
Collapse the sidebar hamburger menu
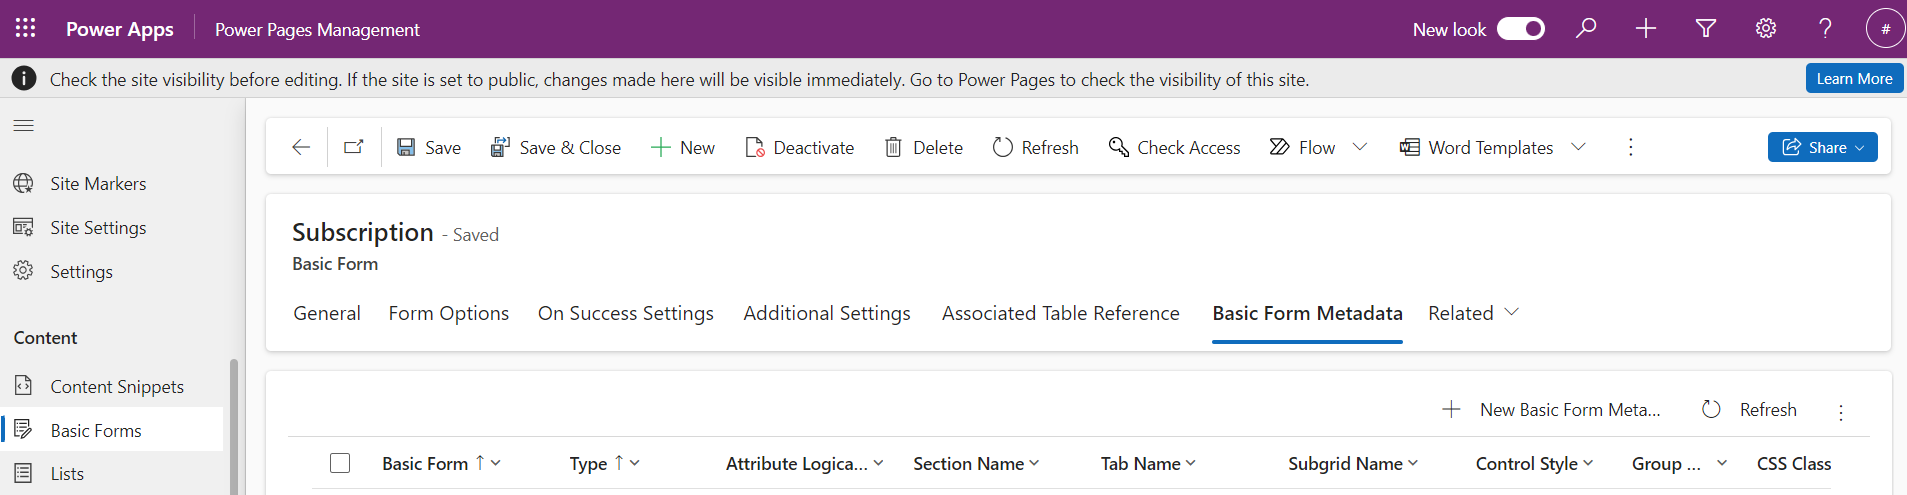coord(24,125)
